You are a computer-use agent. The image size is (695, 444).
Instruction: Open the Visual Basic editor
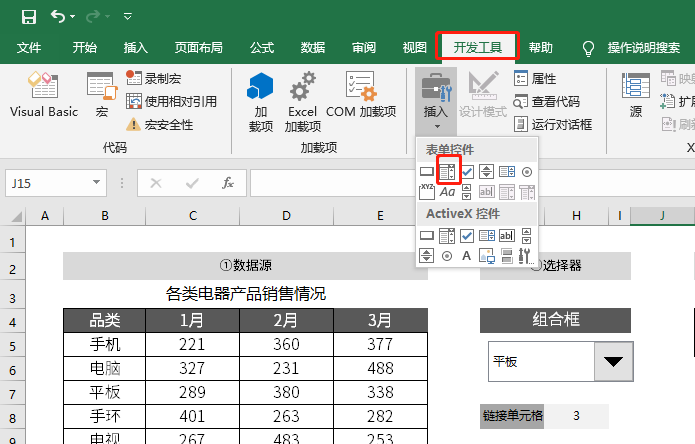tap(43, 95)
